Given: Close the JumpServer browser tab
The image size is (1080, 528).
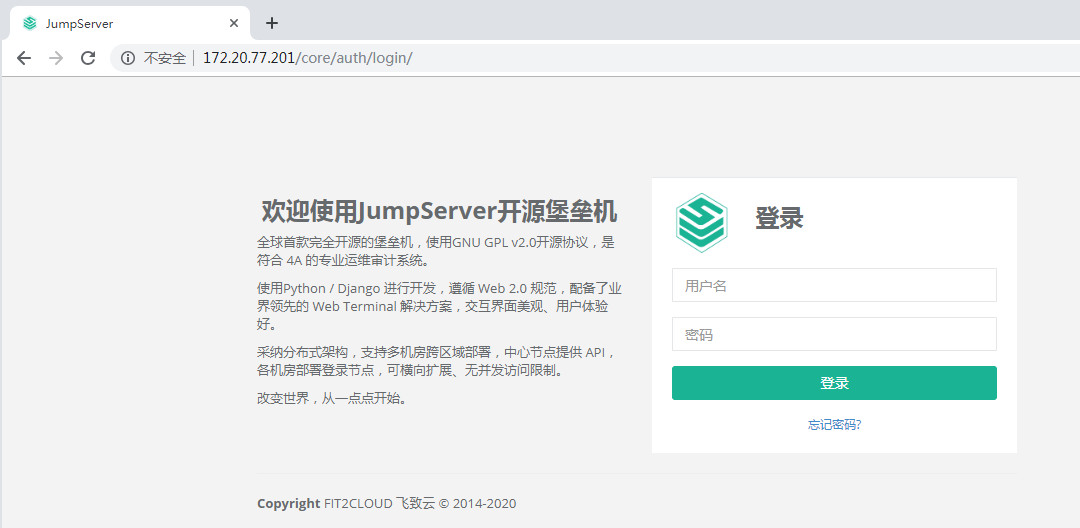Looking at the screenshot, I should click(233, 23).
